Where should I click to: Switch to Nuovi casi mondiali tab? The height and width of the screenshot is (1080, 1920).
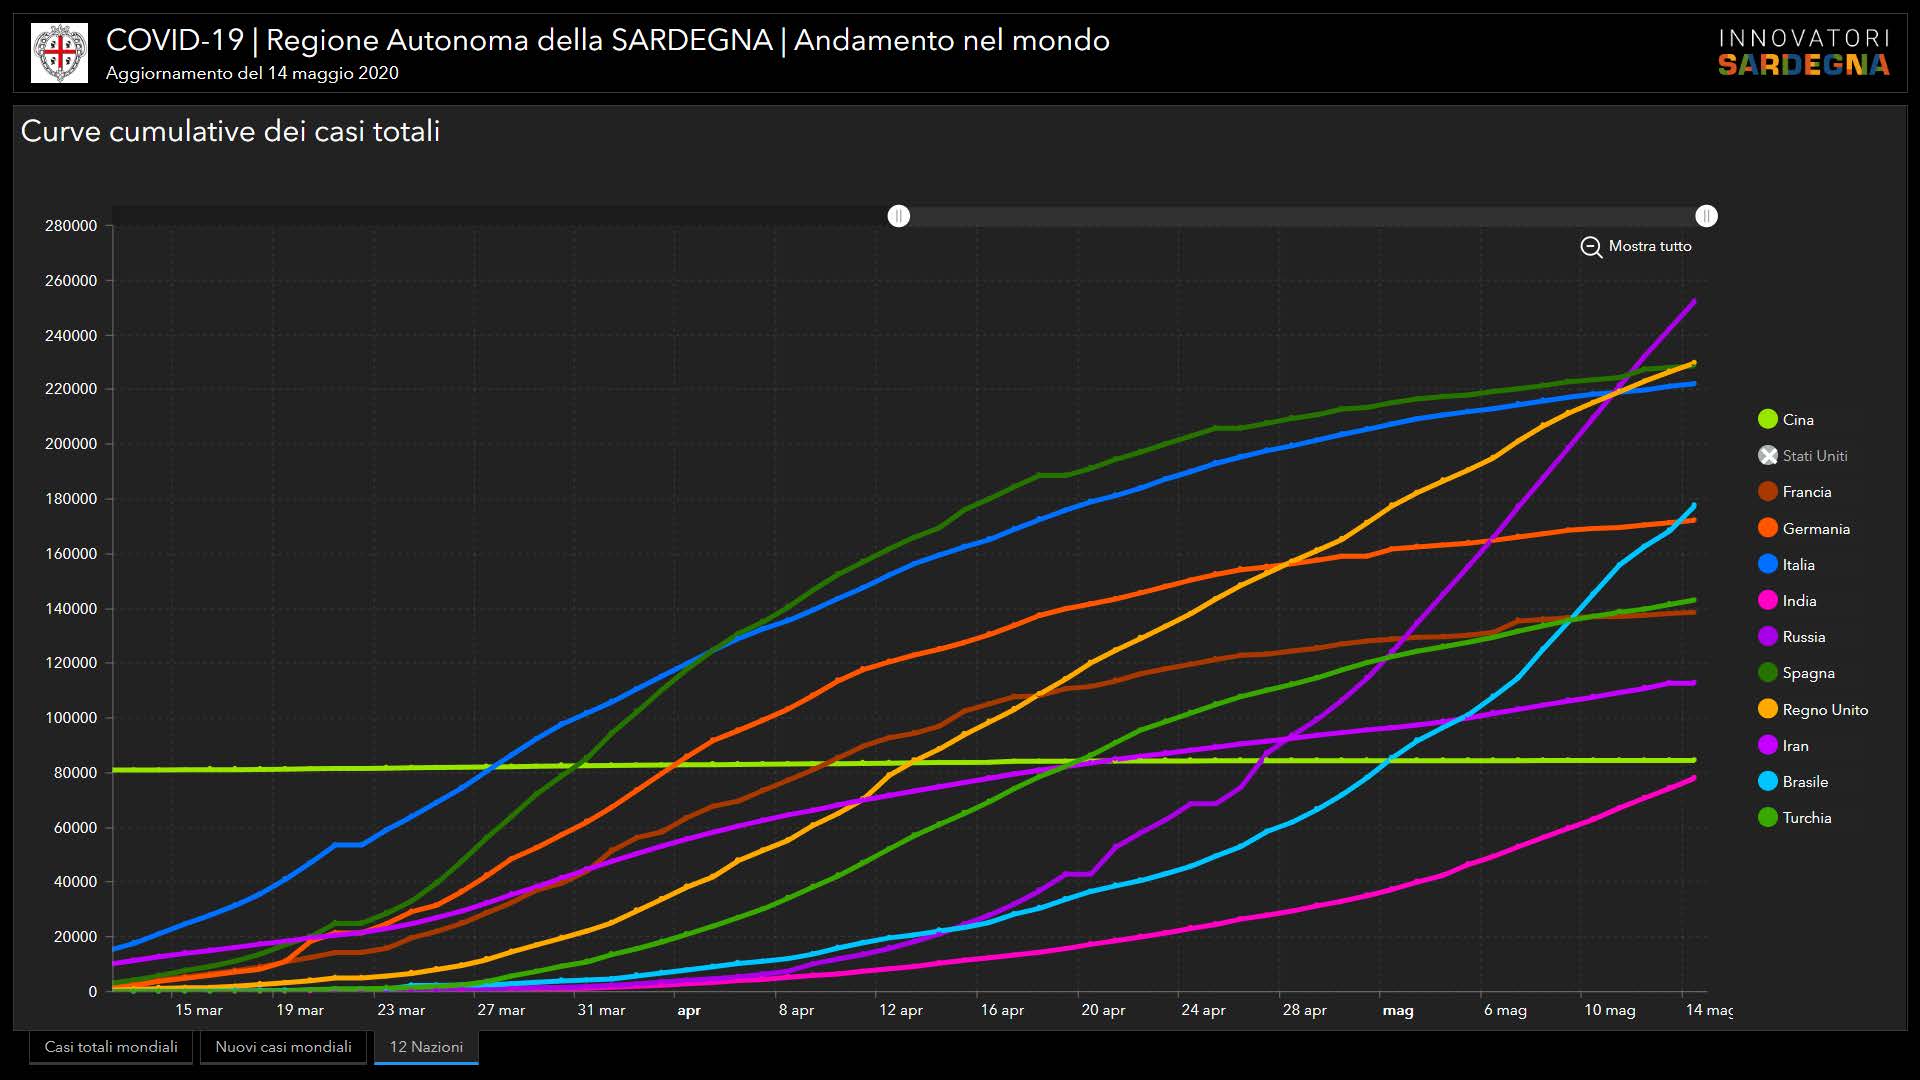pos(283,1047)
